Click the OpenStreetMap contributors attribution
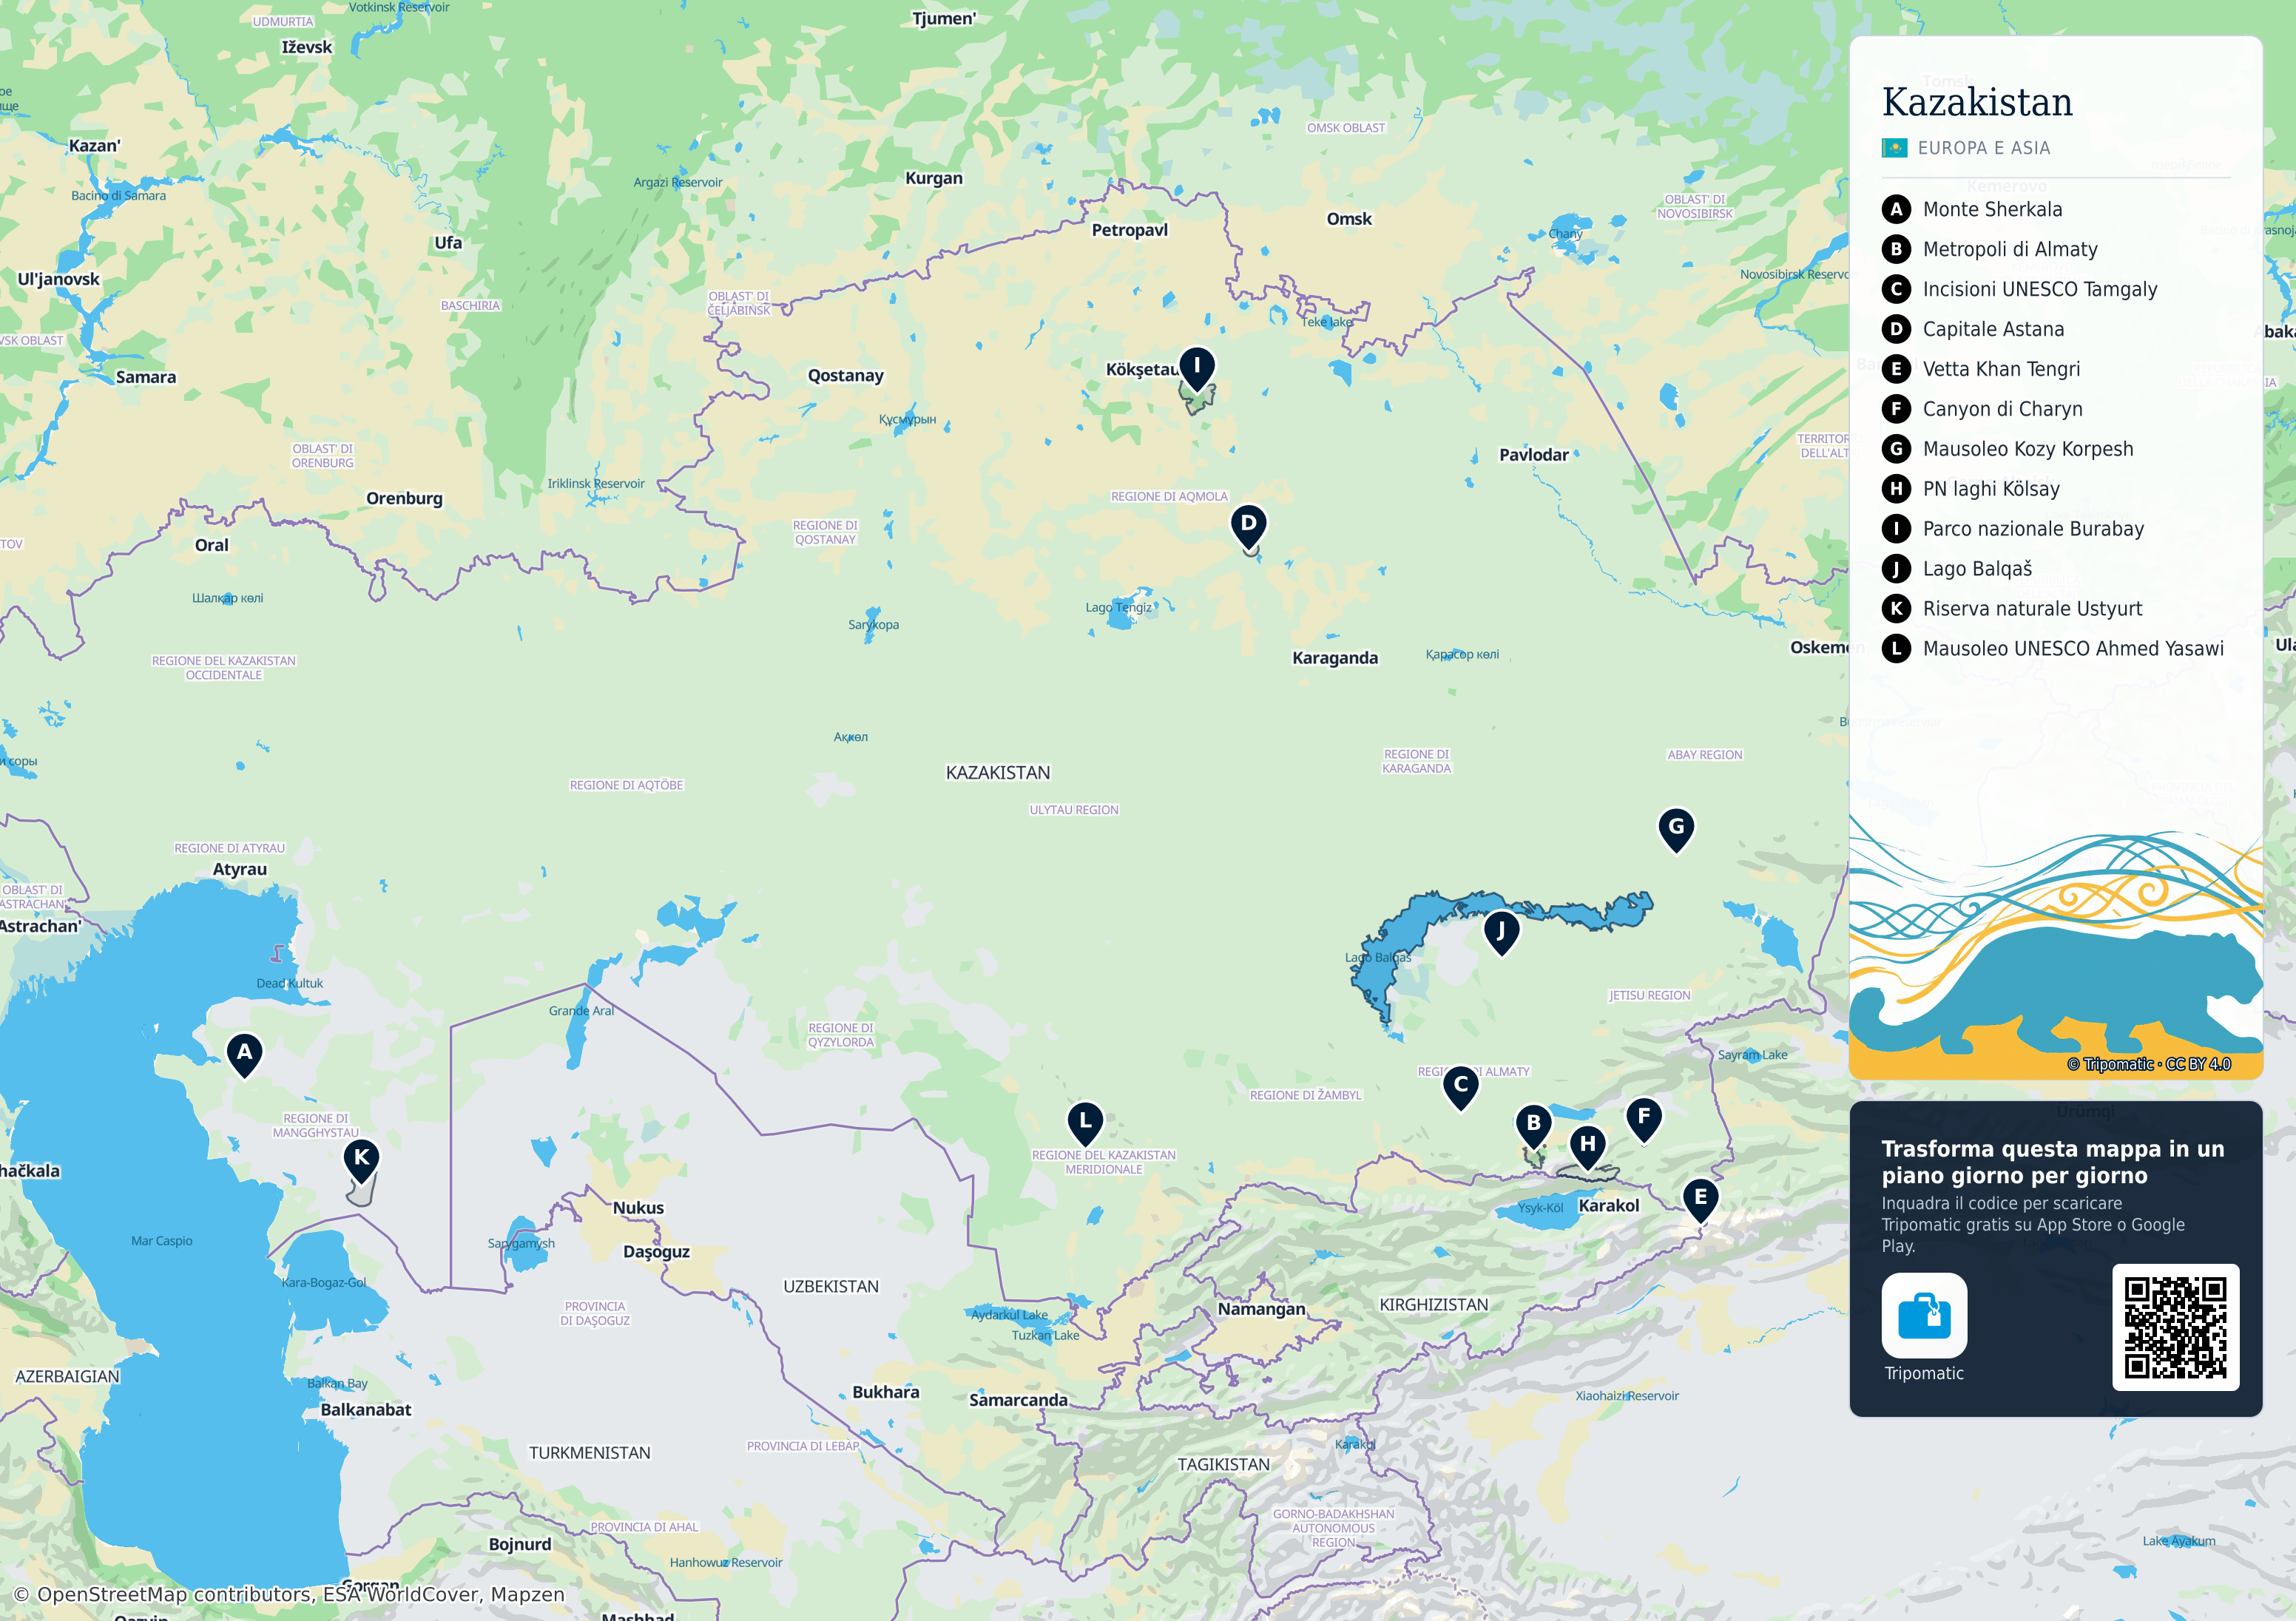2296x1621 pixels. point(289,1594)
